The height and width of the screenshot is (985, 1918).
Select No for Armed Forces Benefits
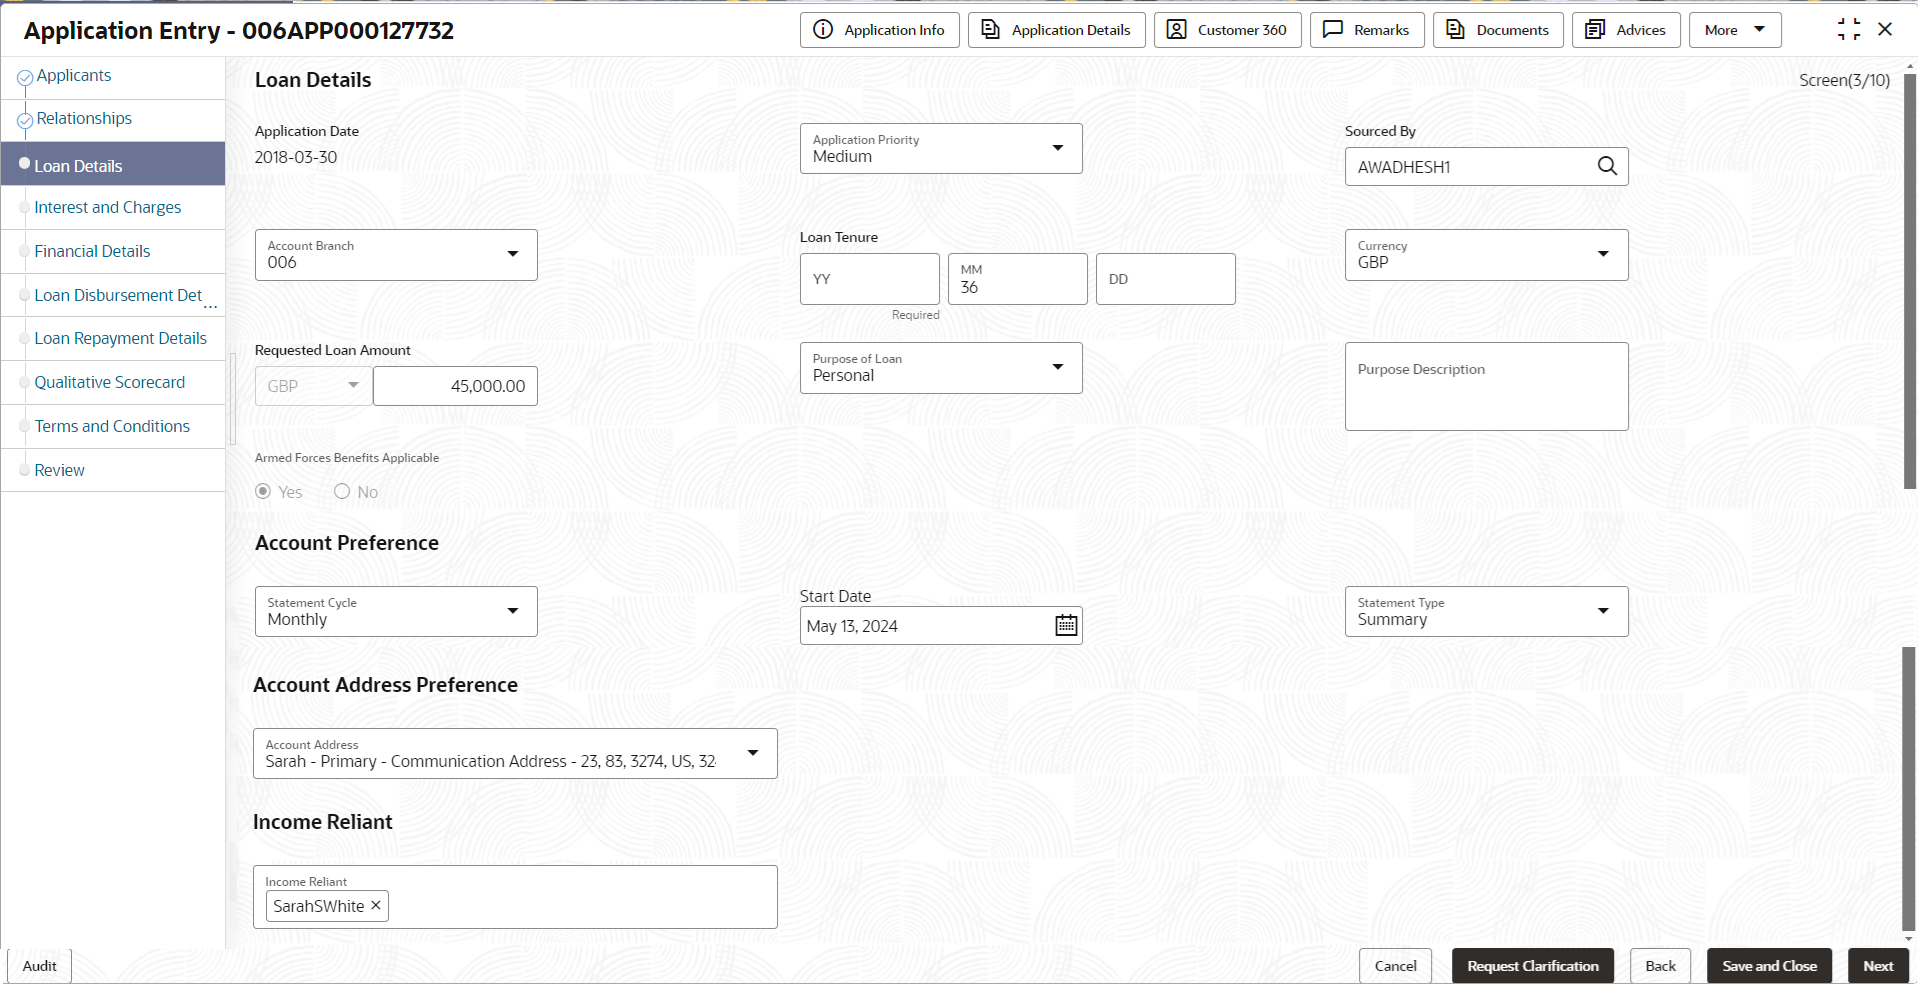pyautogui.click(x=342, y=491)
